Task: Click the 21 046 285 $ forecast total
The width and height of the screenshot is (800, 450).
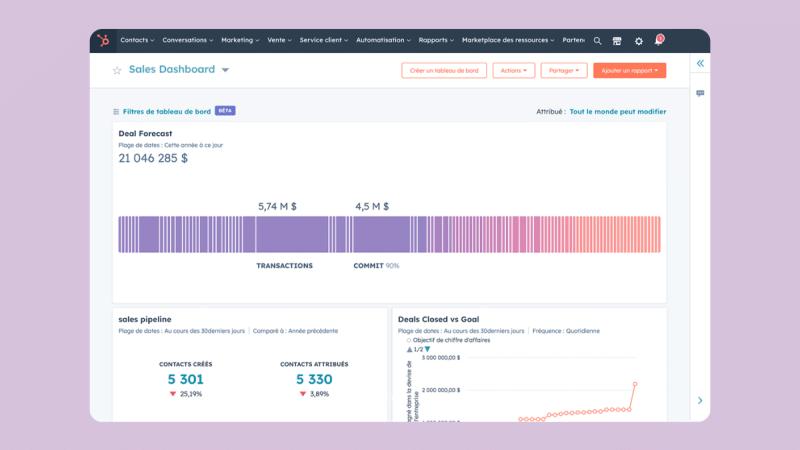Action: point(153,159)
